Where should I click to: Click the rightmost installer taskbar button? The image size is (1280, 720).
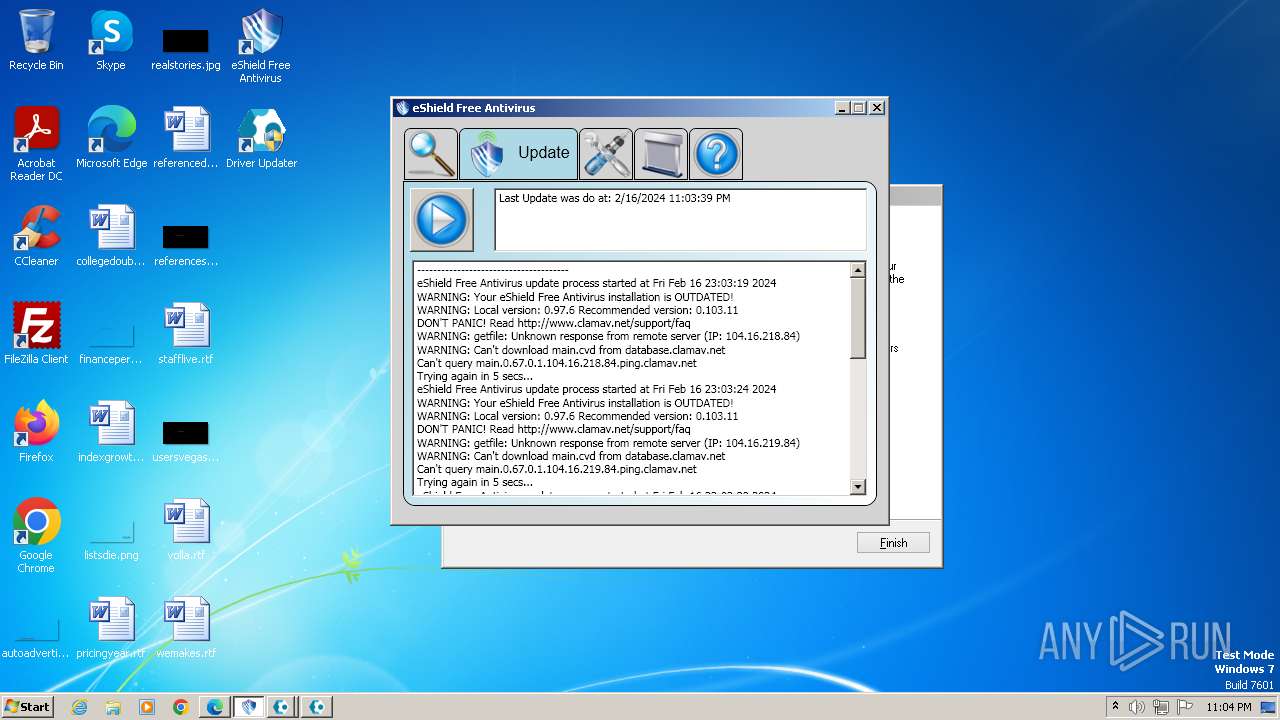coord(317,707)
